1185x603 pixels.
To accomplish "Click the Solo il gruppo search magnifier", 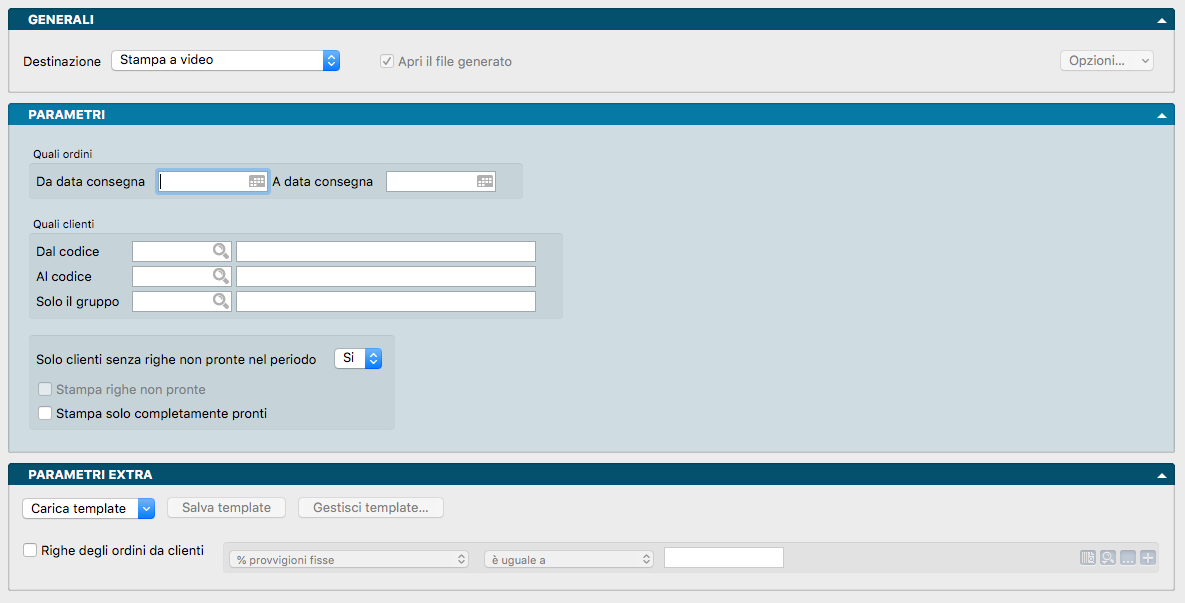I will point(220,301).
